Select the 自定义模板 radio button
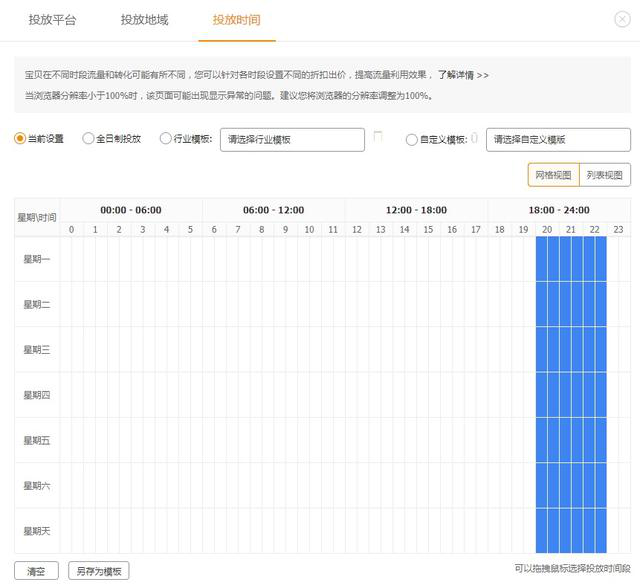Viewport: 640px width, 588px height. click(411, 140)
